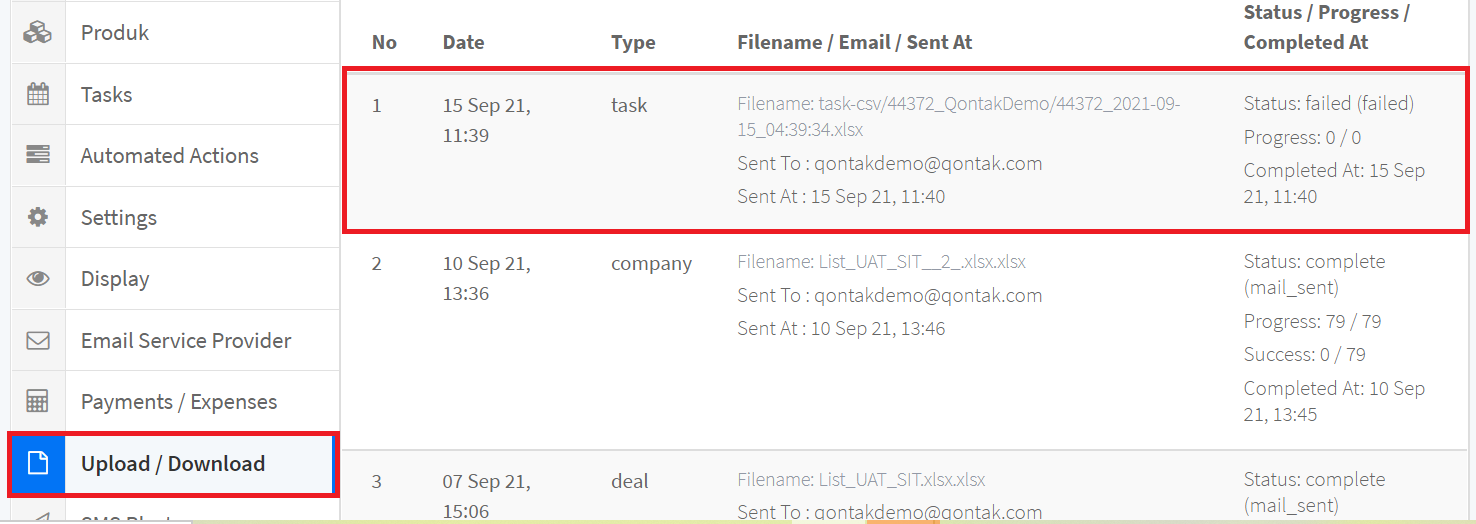Click the Display eye icon

coord(38,279)
